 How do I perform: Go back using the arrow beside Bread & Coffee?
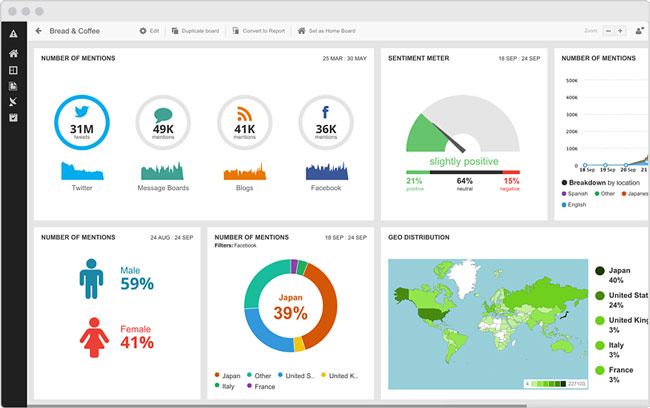38,31
